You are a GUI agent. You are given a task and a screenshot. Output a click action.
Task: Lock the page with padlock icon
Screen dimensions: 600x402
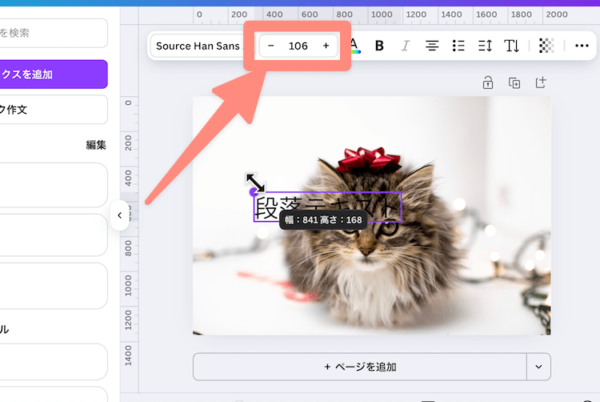pyautogui.click(x=488, y=83)
